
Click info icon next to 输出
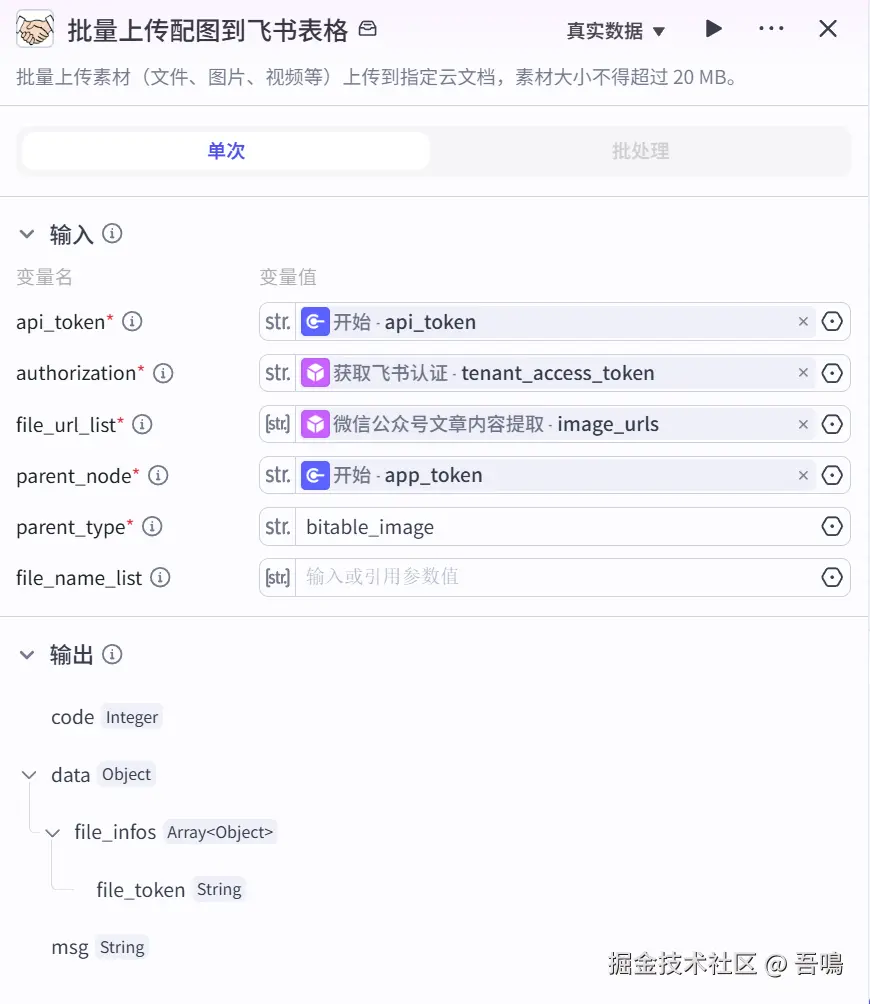(x=112, y=654)
